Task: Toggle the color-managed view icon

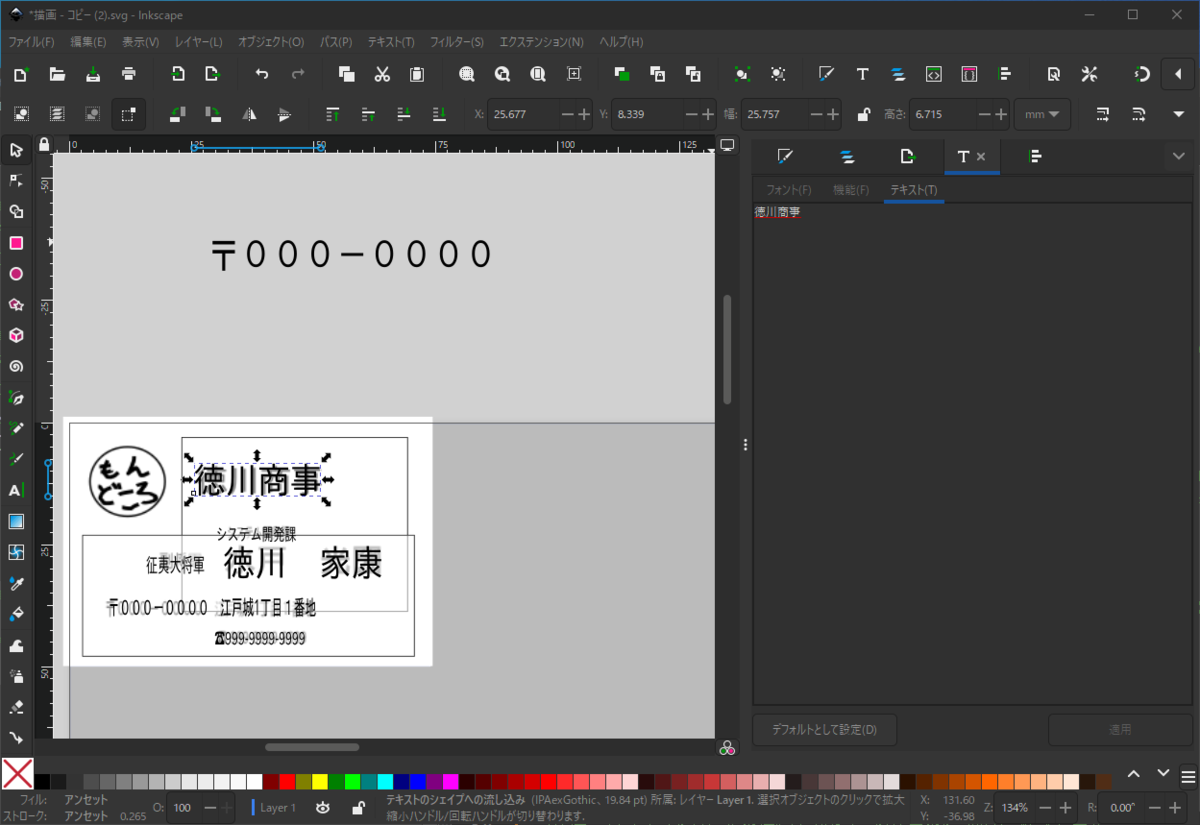Action: pyautogui.click(x=727, y=747)
